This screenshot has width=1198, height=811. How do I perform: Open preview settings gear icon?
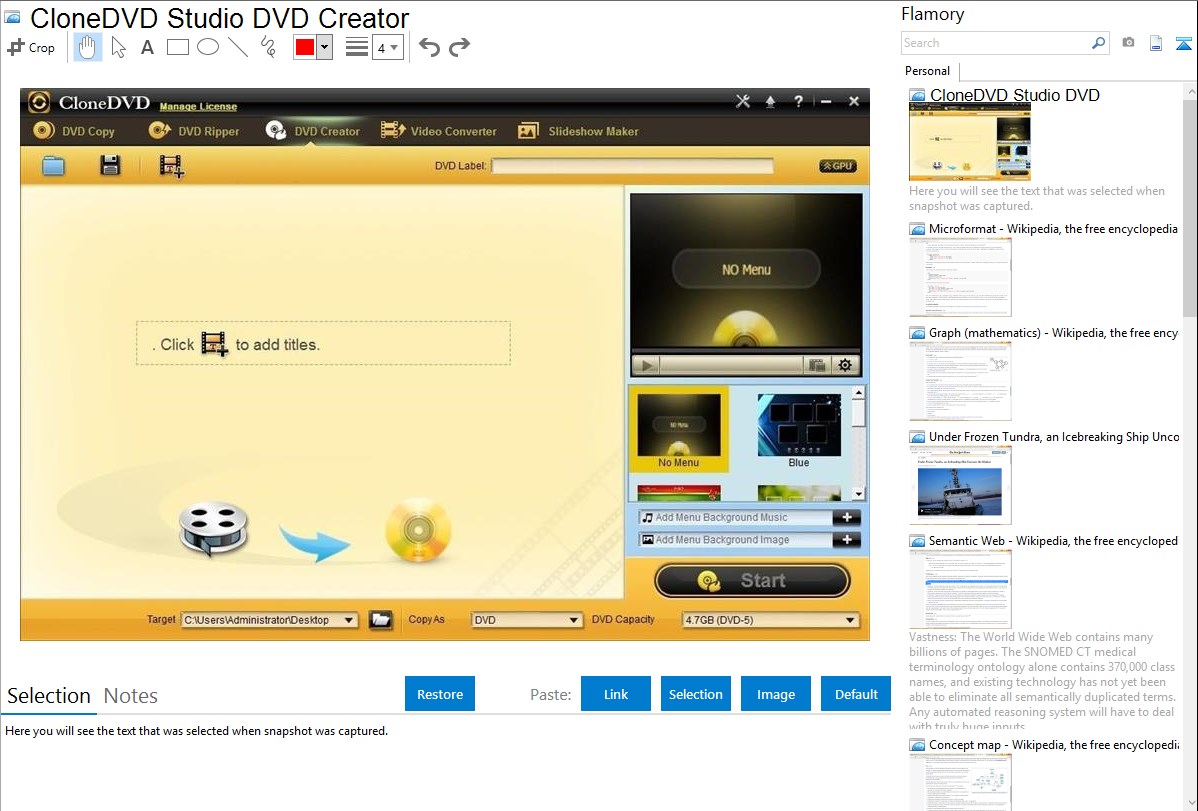click(x=845, y=365)
